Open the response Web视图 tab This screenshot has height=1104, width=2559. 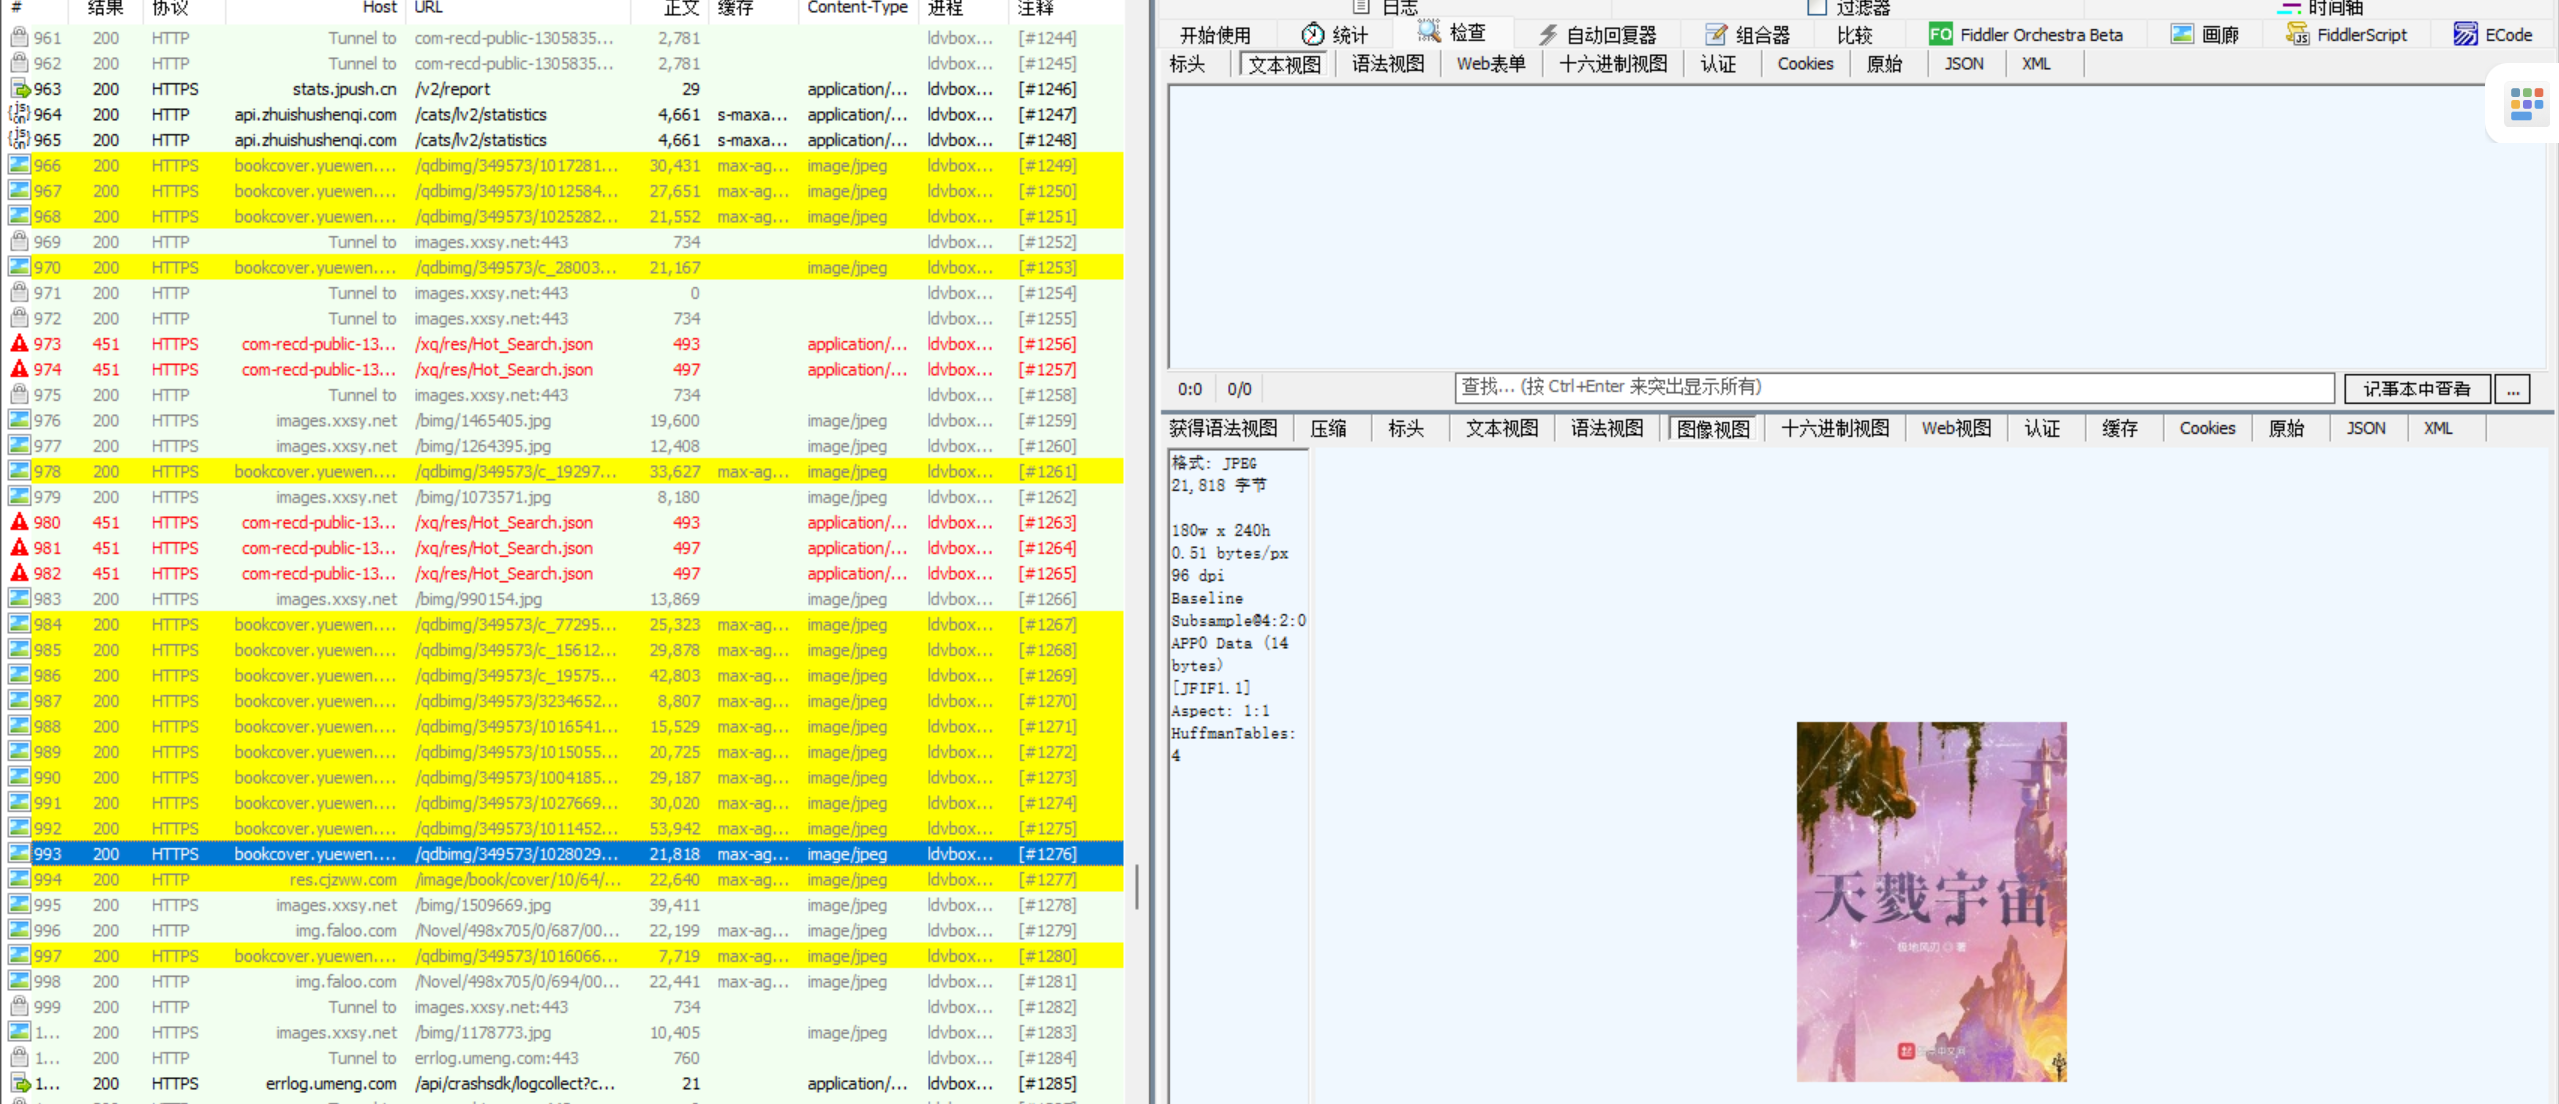click(1955, 429)
